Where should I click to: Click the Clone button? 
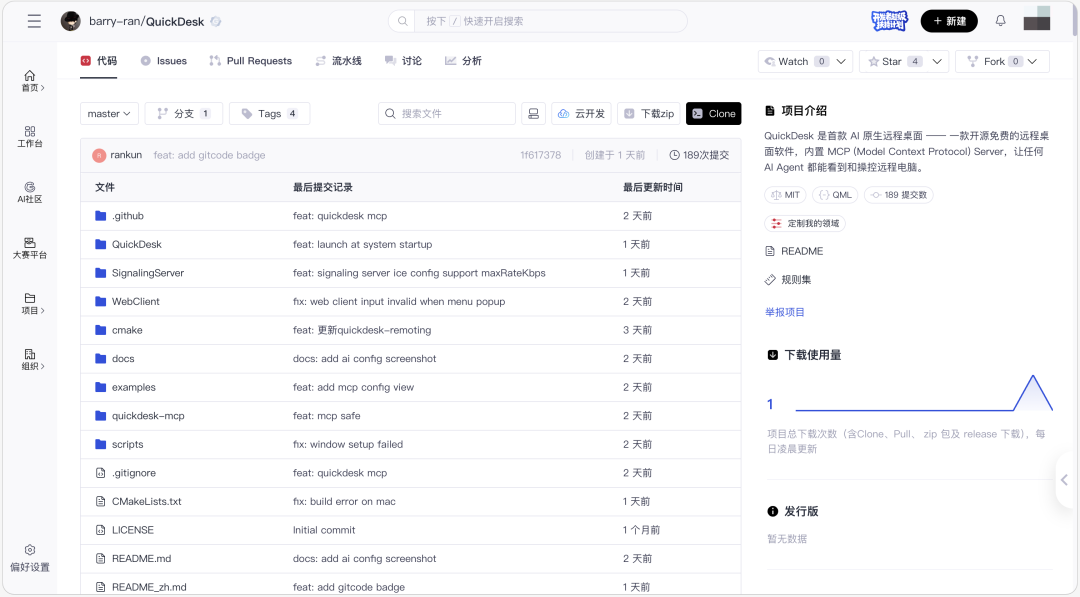coord(714,114)
